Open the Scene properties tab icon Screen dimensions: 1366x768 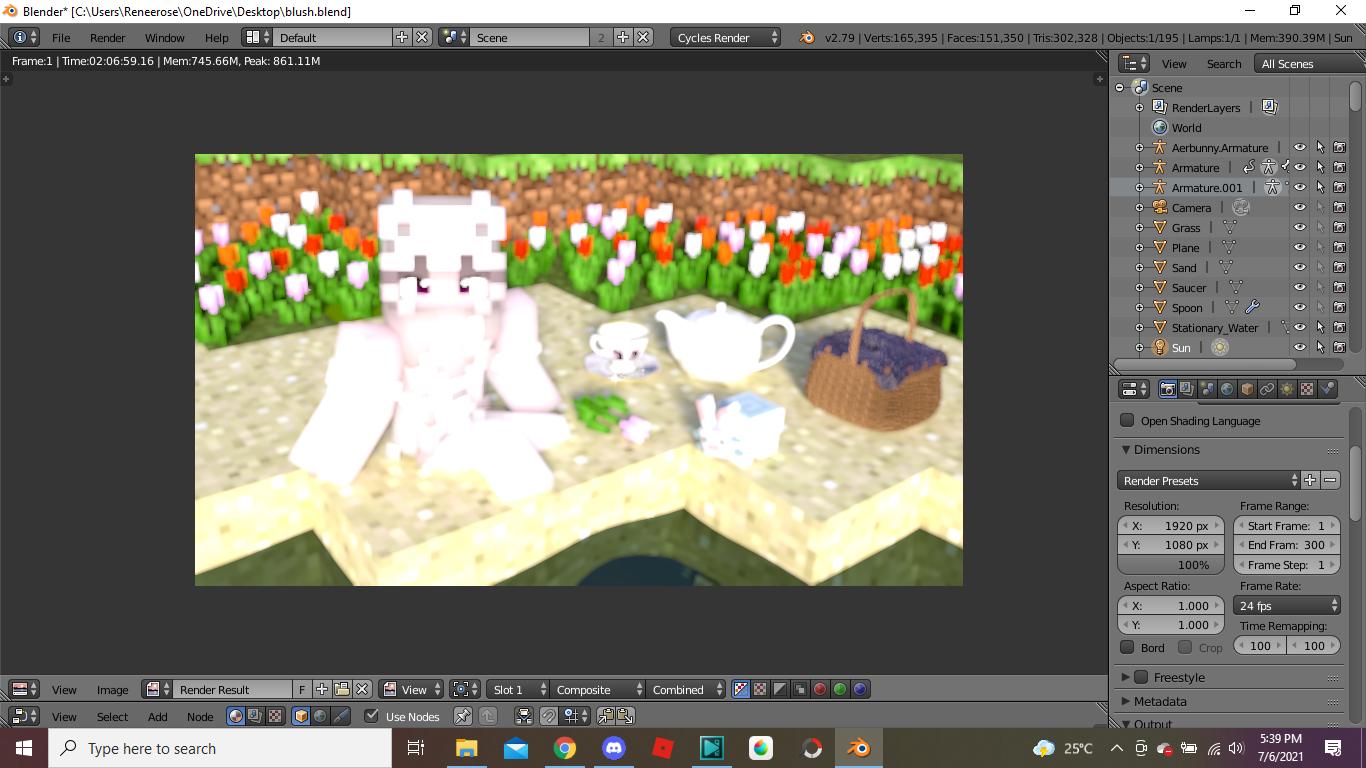pos(1207,389)
